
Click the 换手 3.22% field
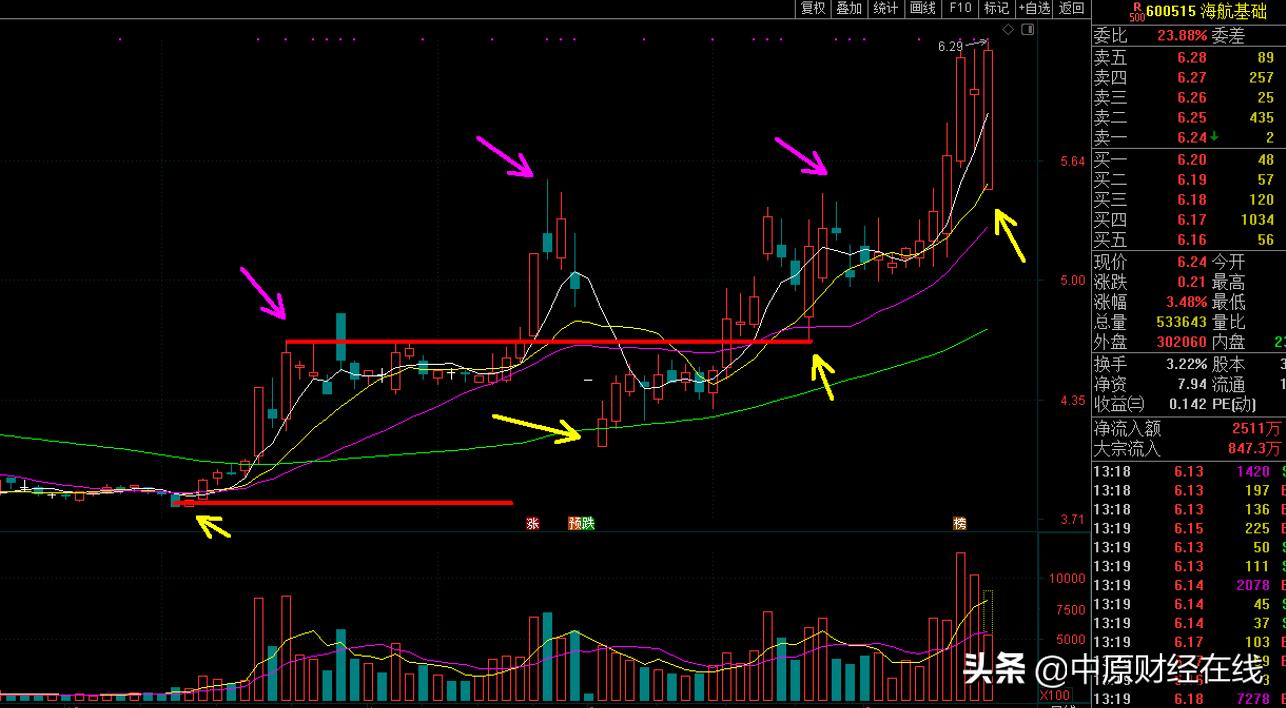(1150, 364)
